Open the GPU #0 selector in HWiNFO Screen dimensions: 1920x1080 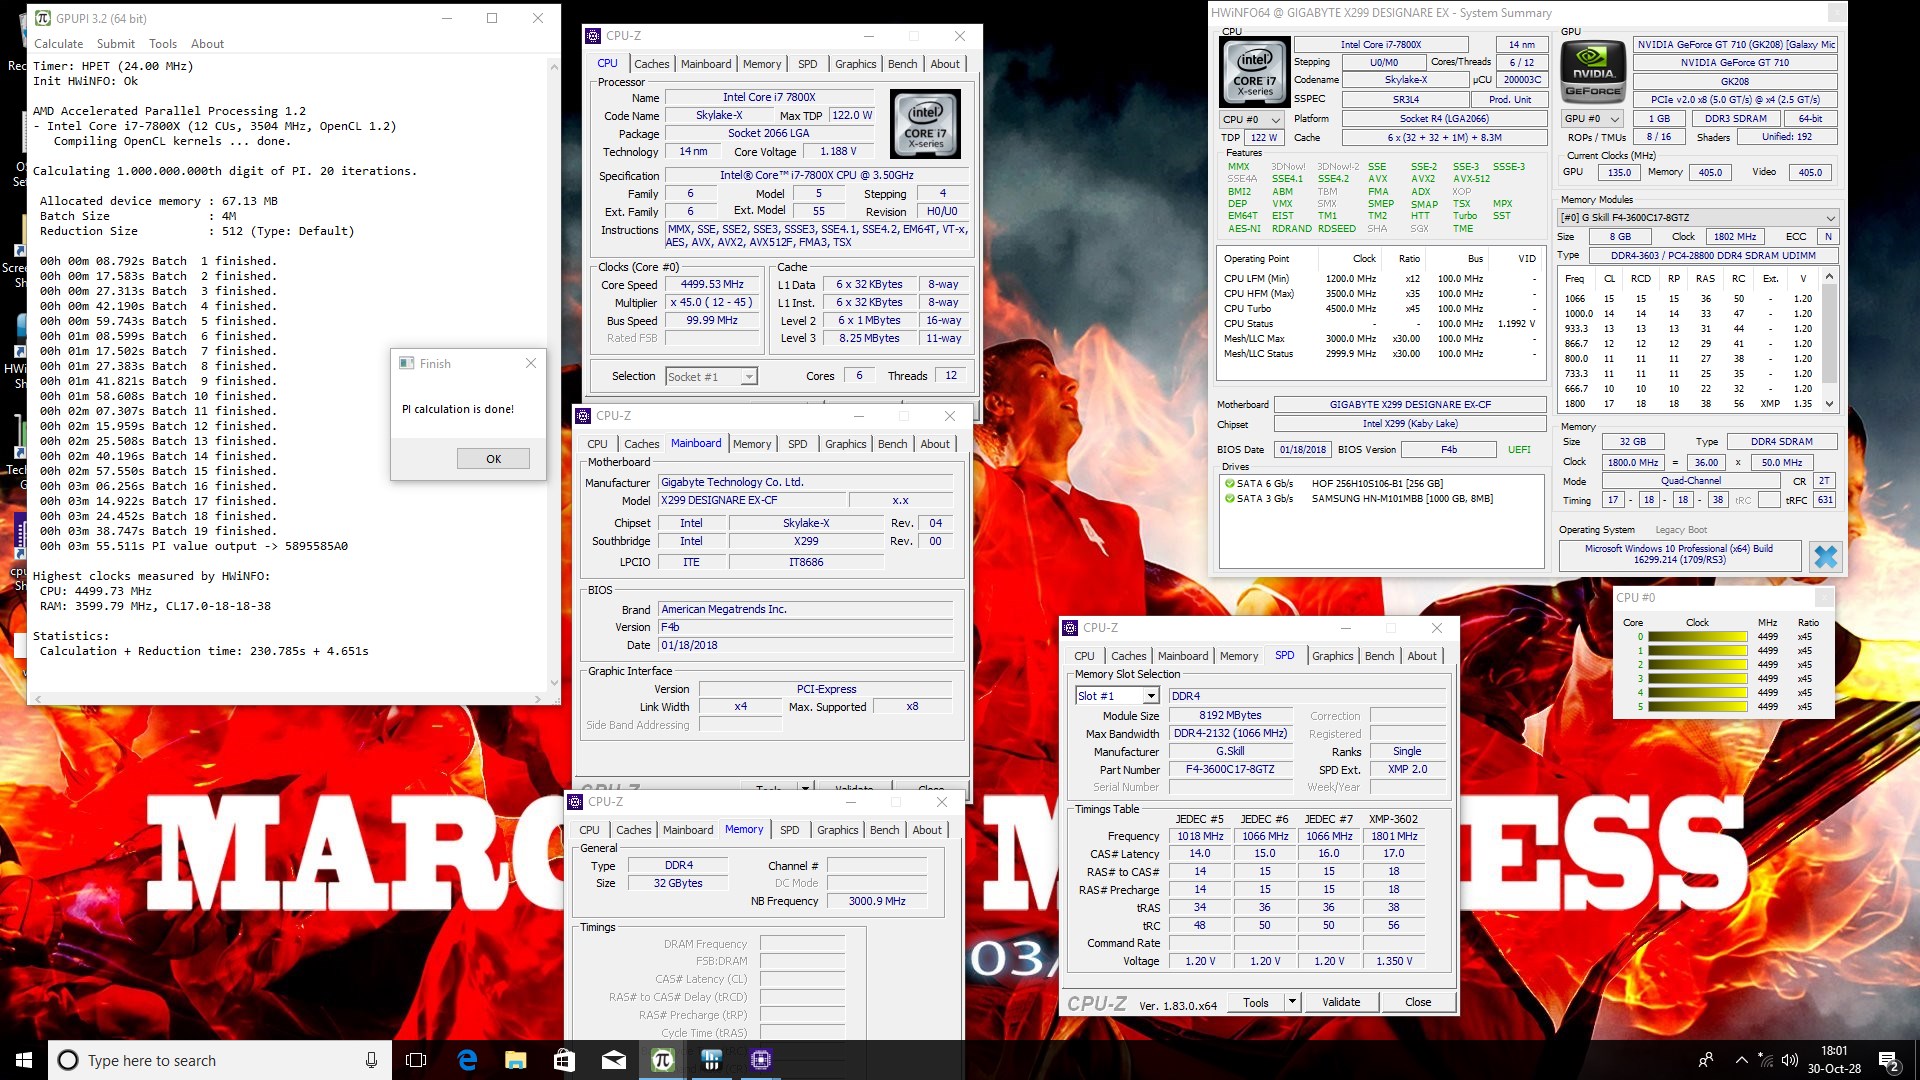pyautogui.click(x=1593, y=119)
